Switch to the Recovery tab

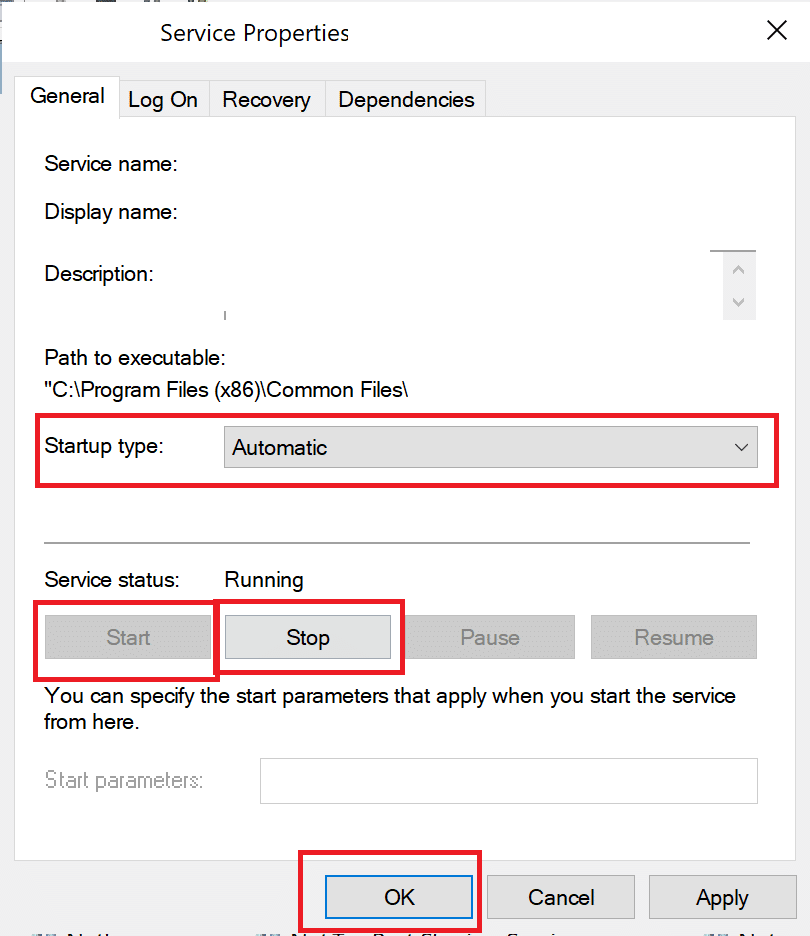[266, 100]
